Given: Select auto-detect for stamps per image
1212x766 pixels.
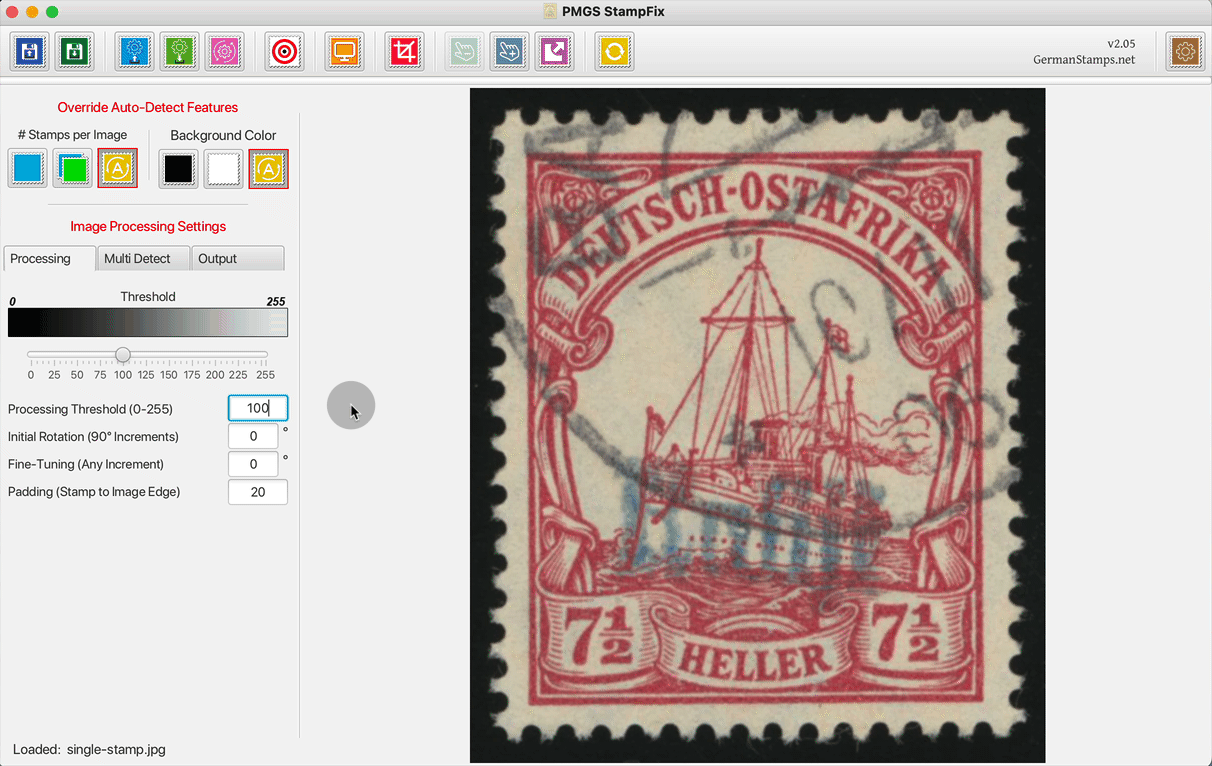Looking at the screenshot, I should pyautogui.click(x=118, y=169).
